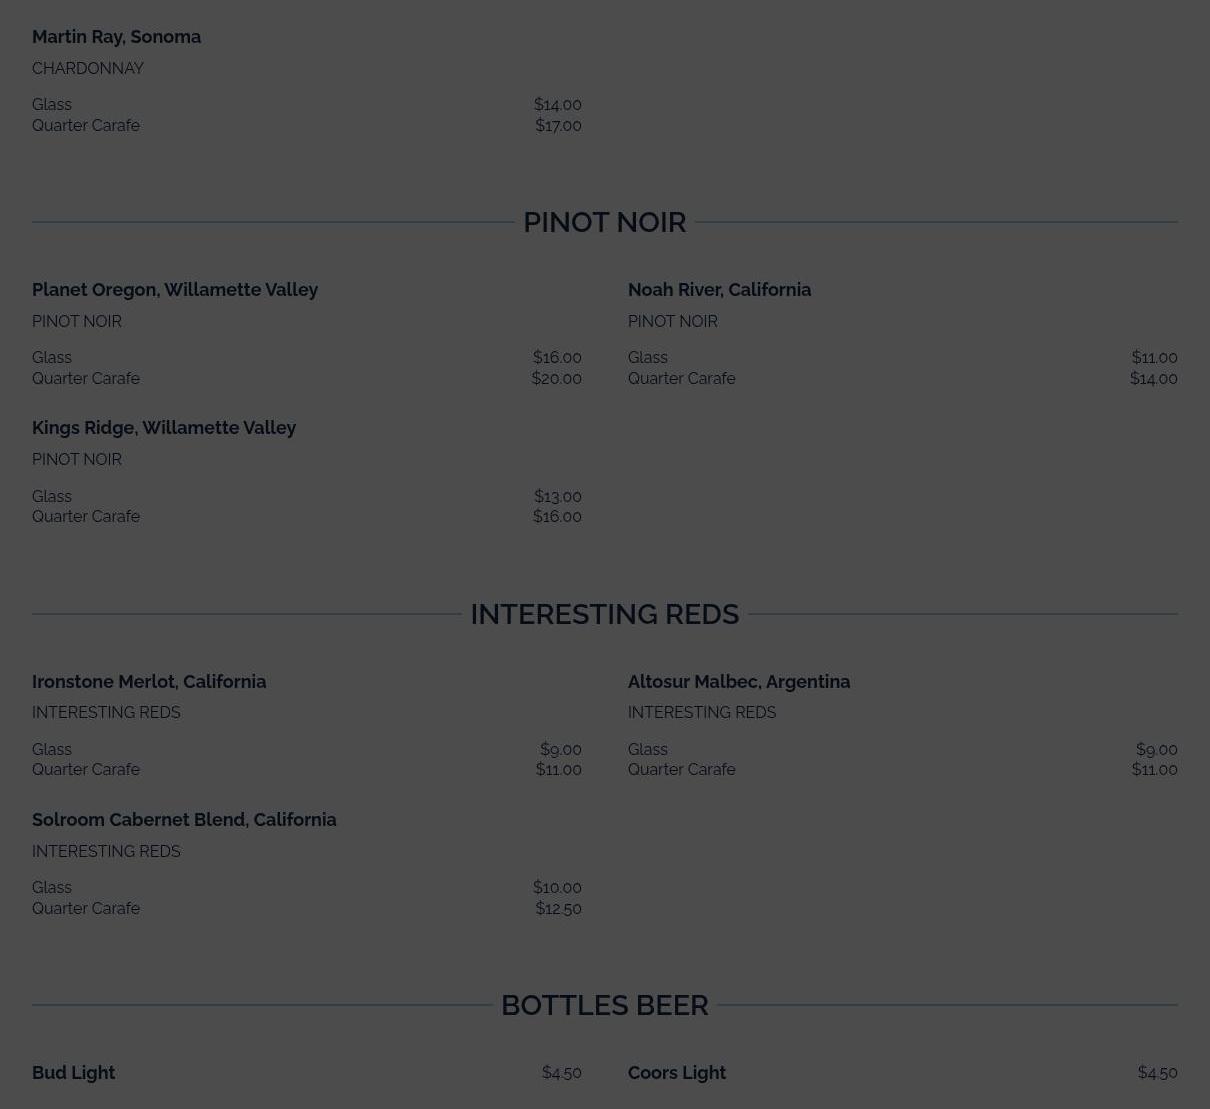This screenshot has height=1109, width=1210.
Task: Click the CHARDONNAY label under Martin Ray
Action: coord(88,69)
